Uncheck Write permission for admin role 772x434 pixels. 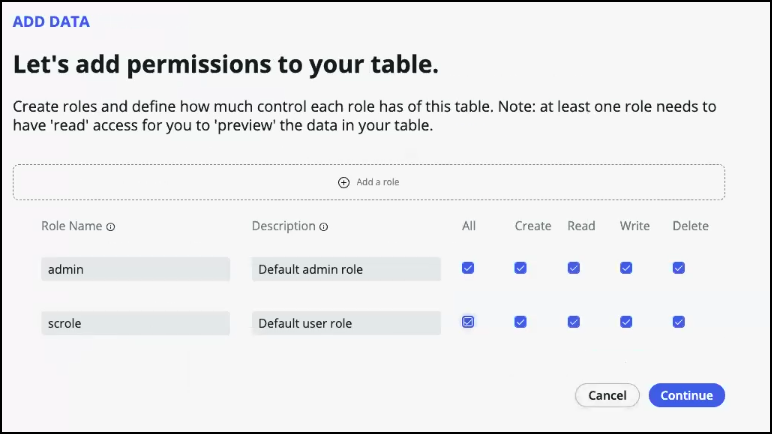tap(626, 268)
